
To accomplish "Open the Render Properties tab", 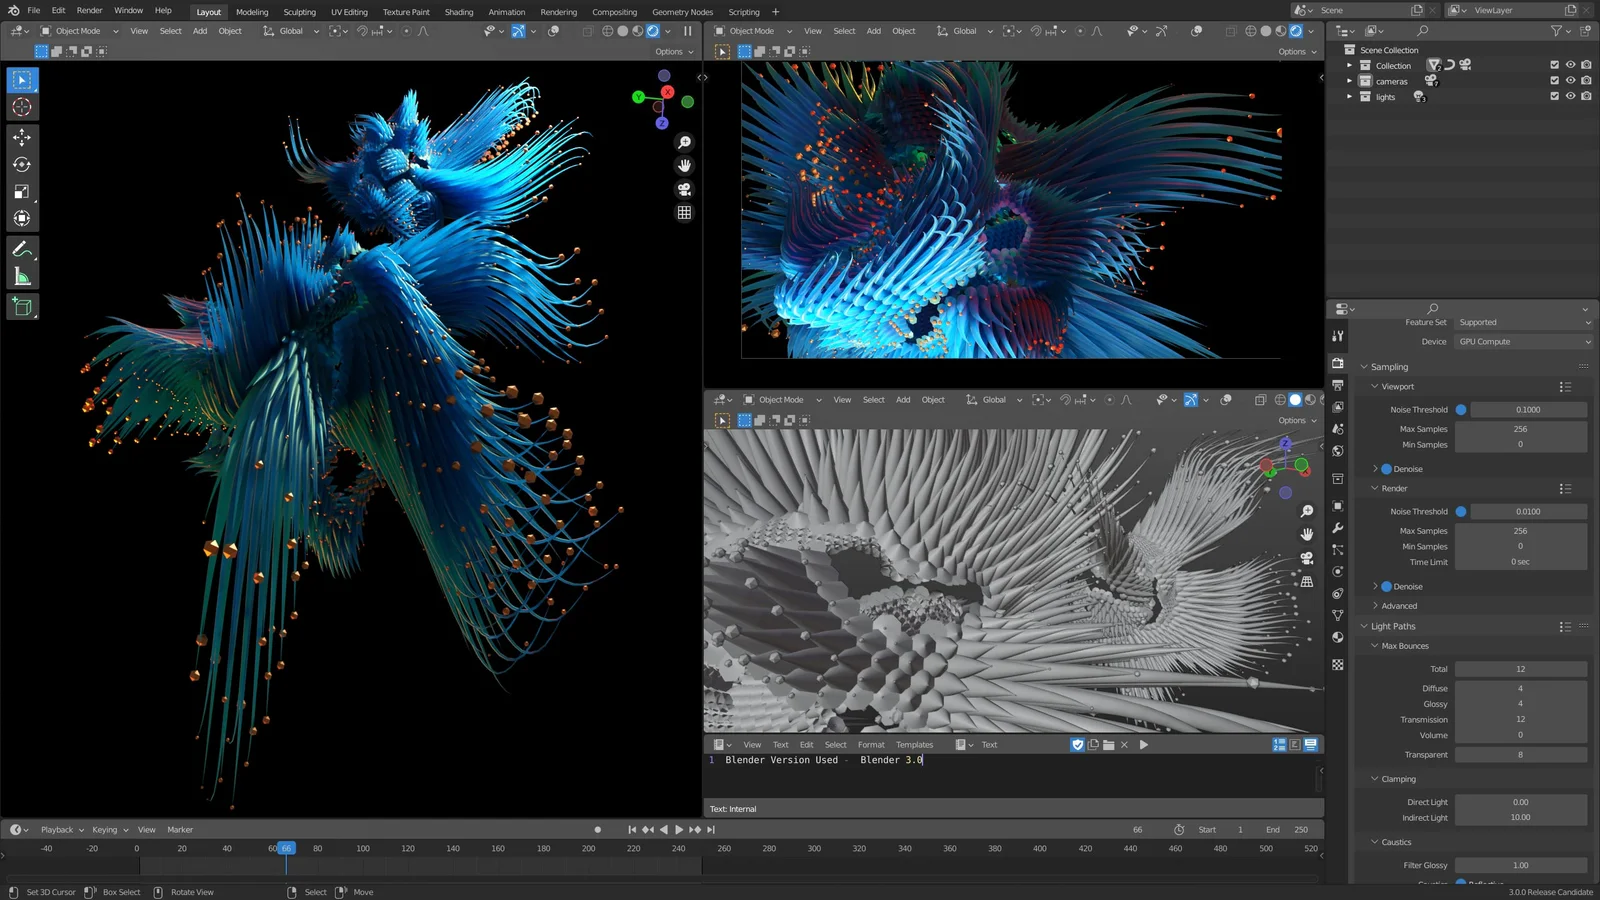I will pyautogui.click(x=1337, y=364).
